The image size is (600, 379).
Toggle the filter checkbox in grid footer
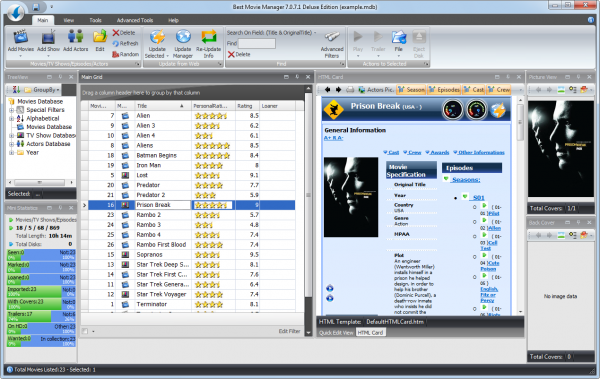85,331
